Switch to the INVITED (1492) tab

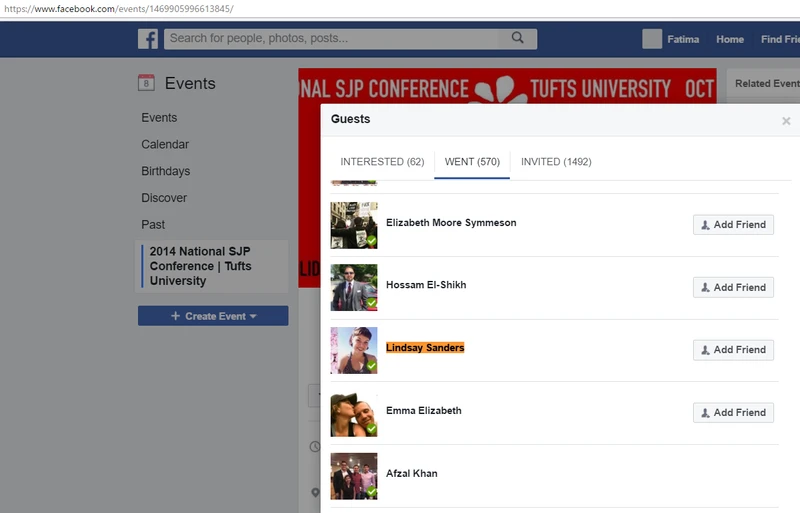[x=556, y=162]
